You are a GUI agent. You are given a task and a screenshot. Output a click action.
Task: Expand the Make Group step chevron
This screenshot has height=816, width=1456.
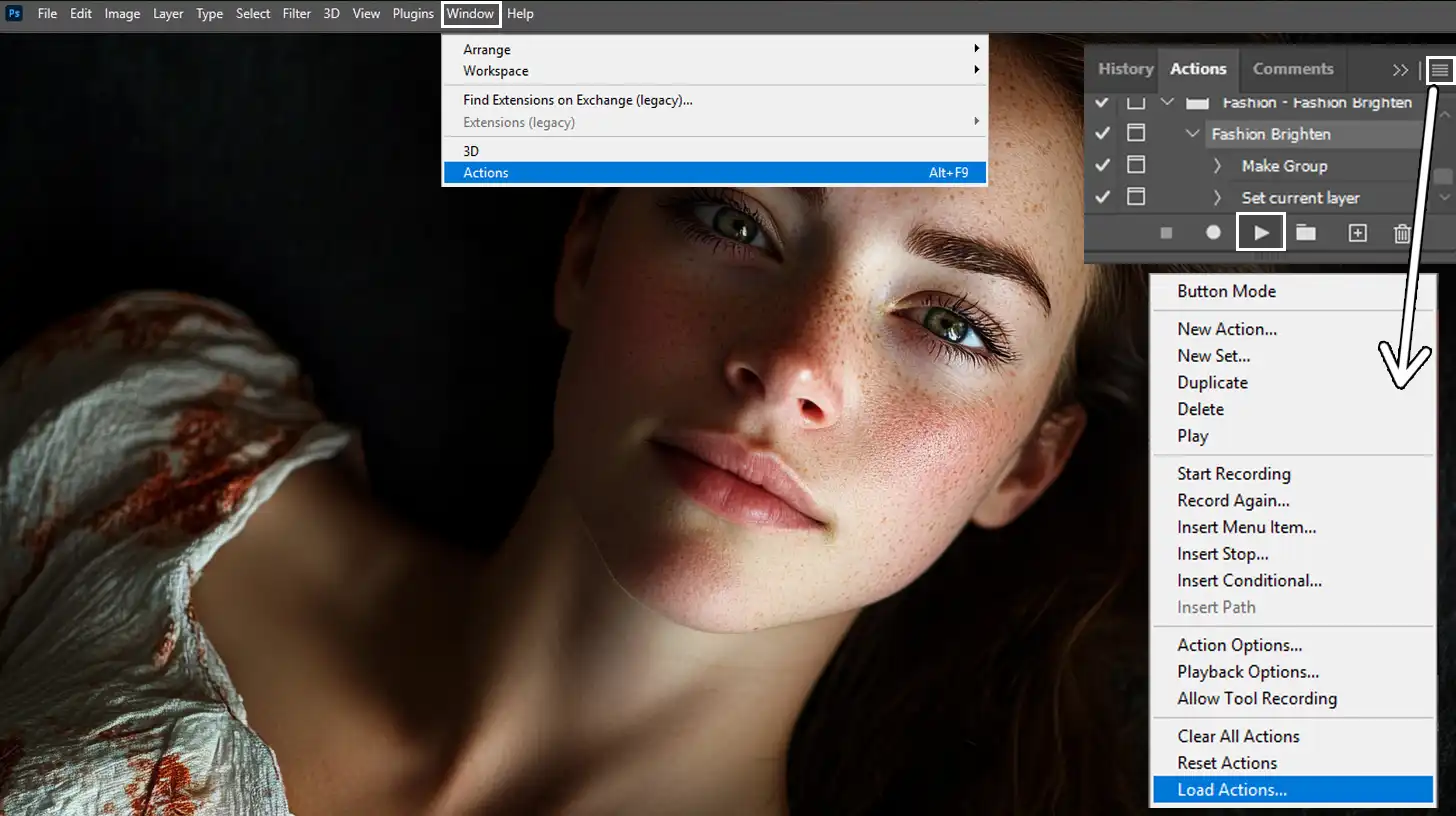[x=1217, y=166]
